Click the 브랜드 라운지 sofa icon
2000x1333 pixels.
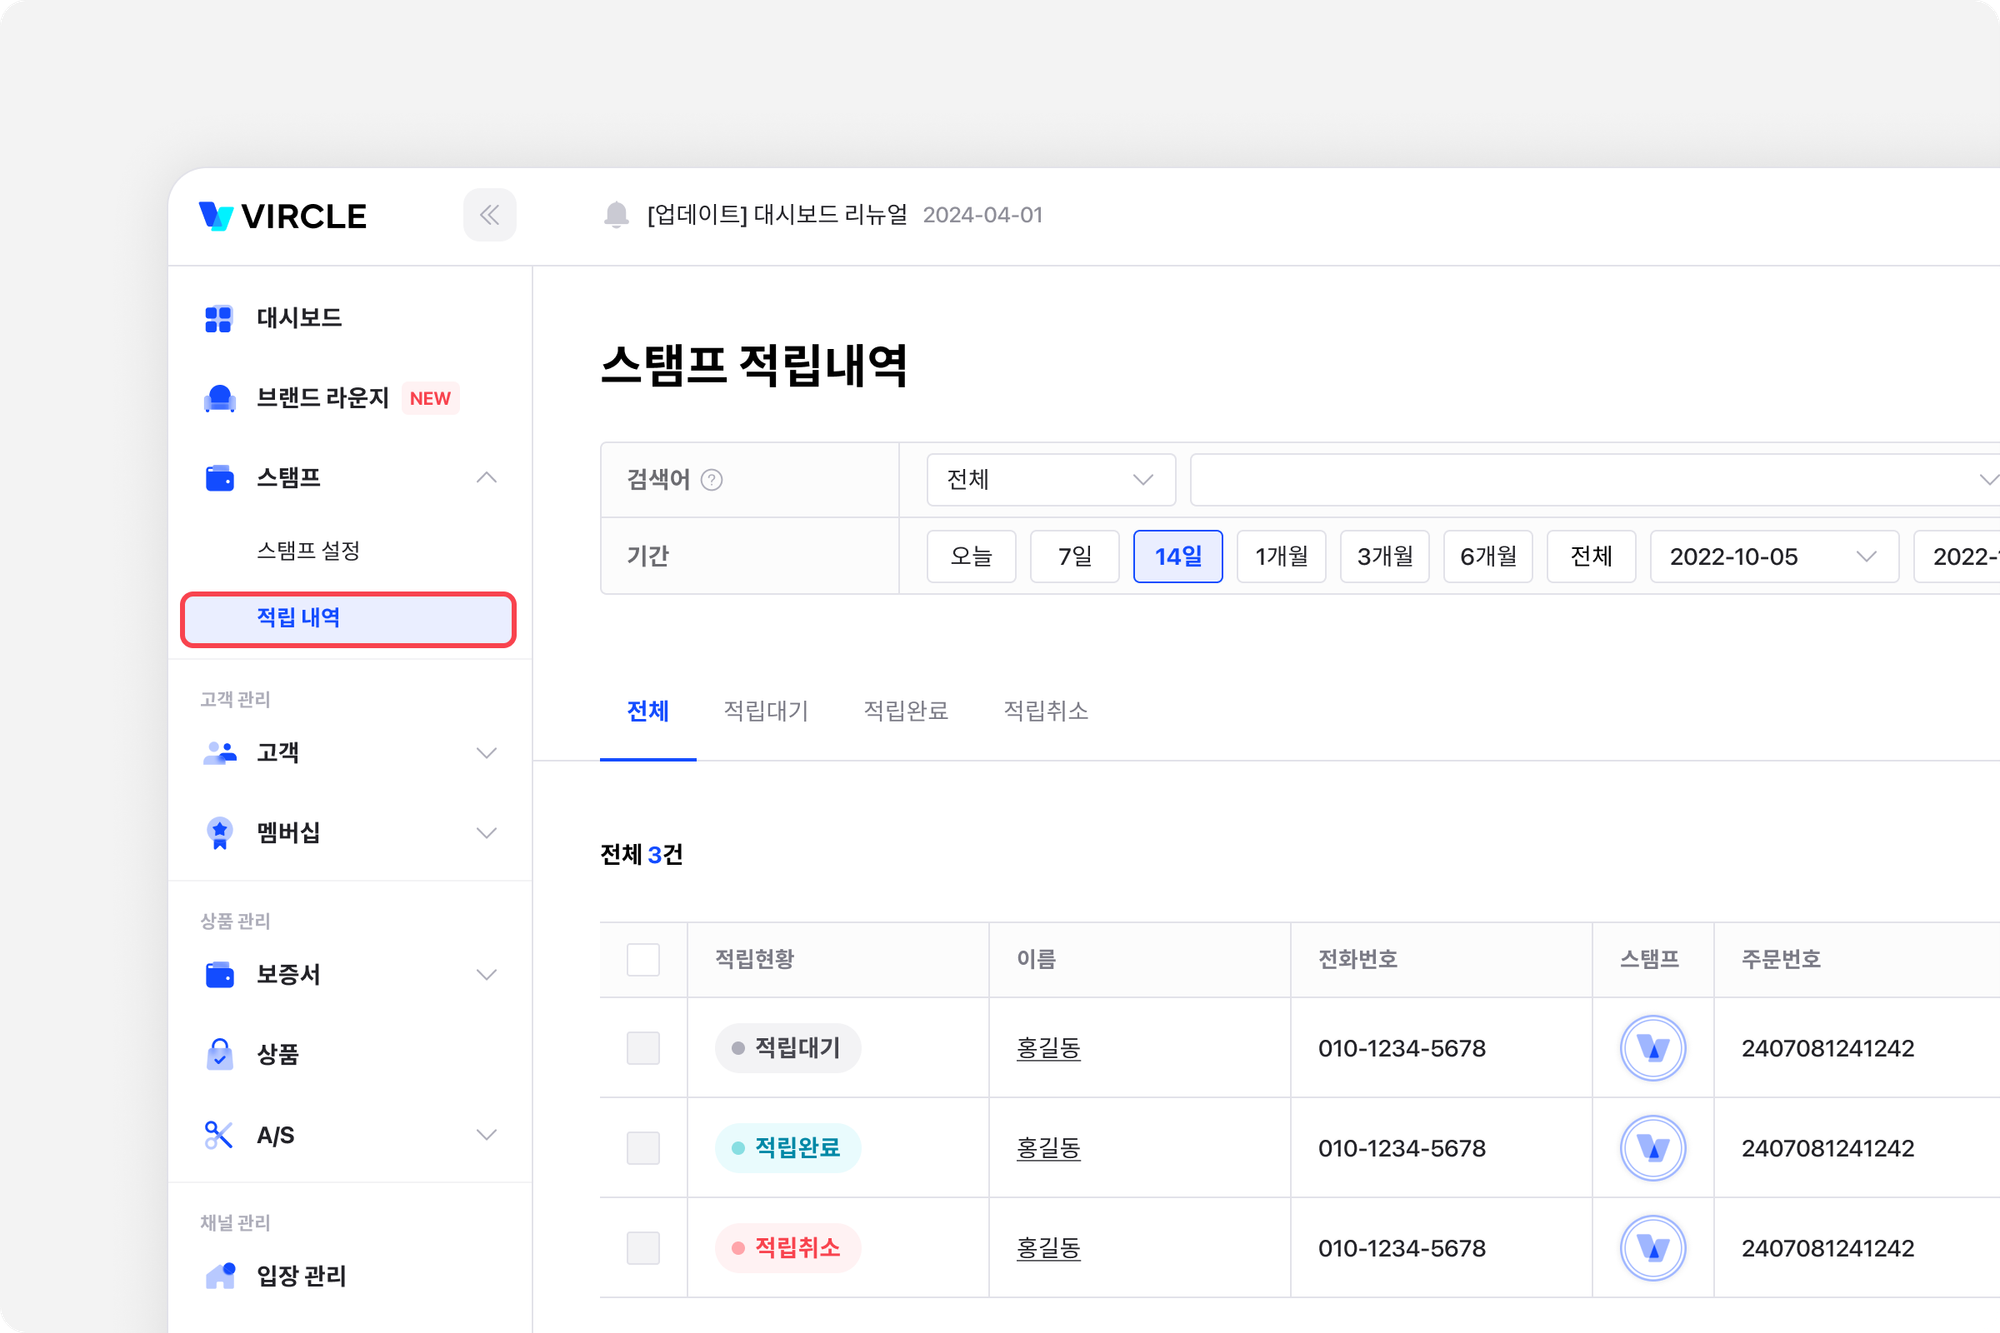coord(219,398)
